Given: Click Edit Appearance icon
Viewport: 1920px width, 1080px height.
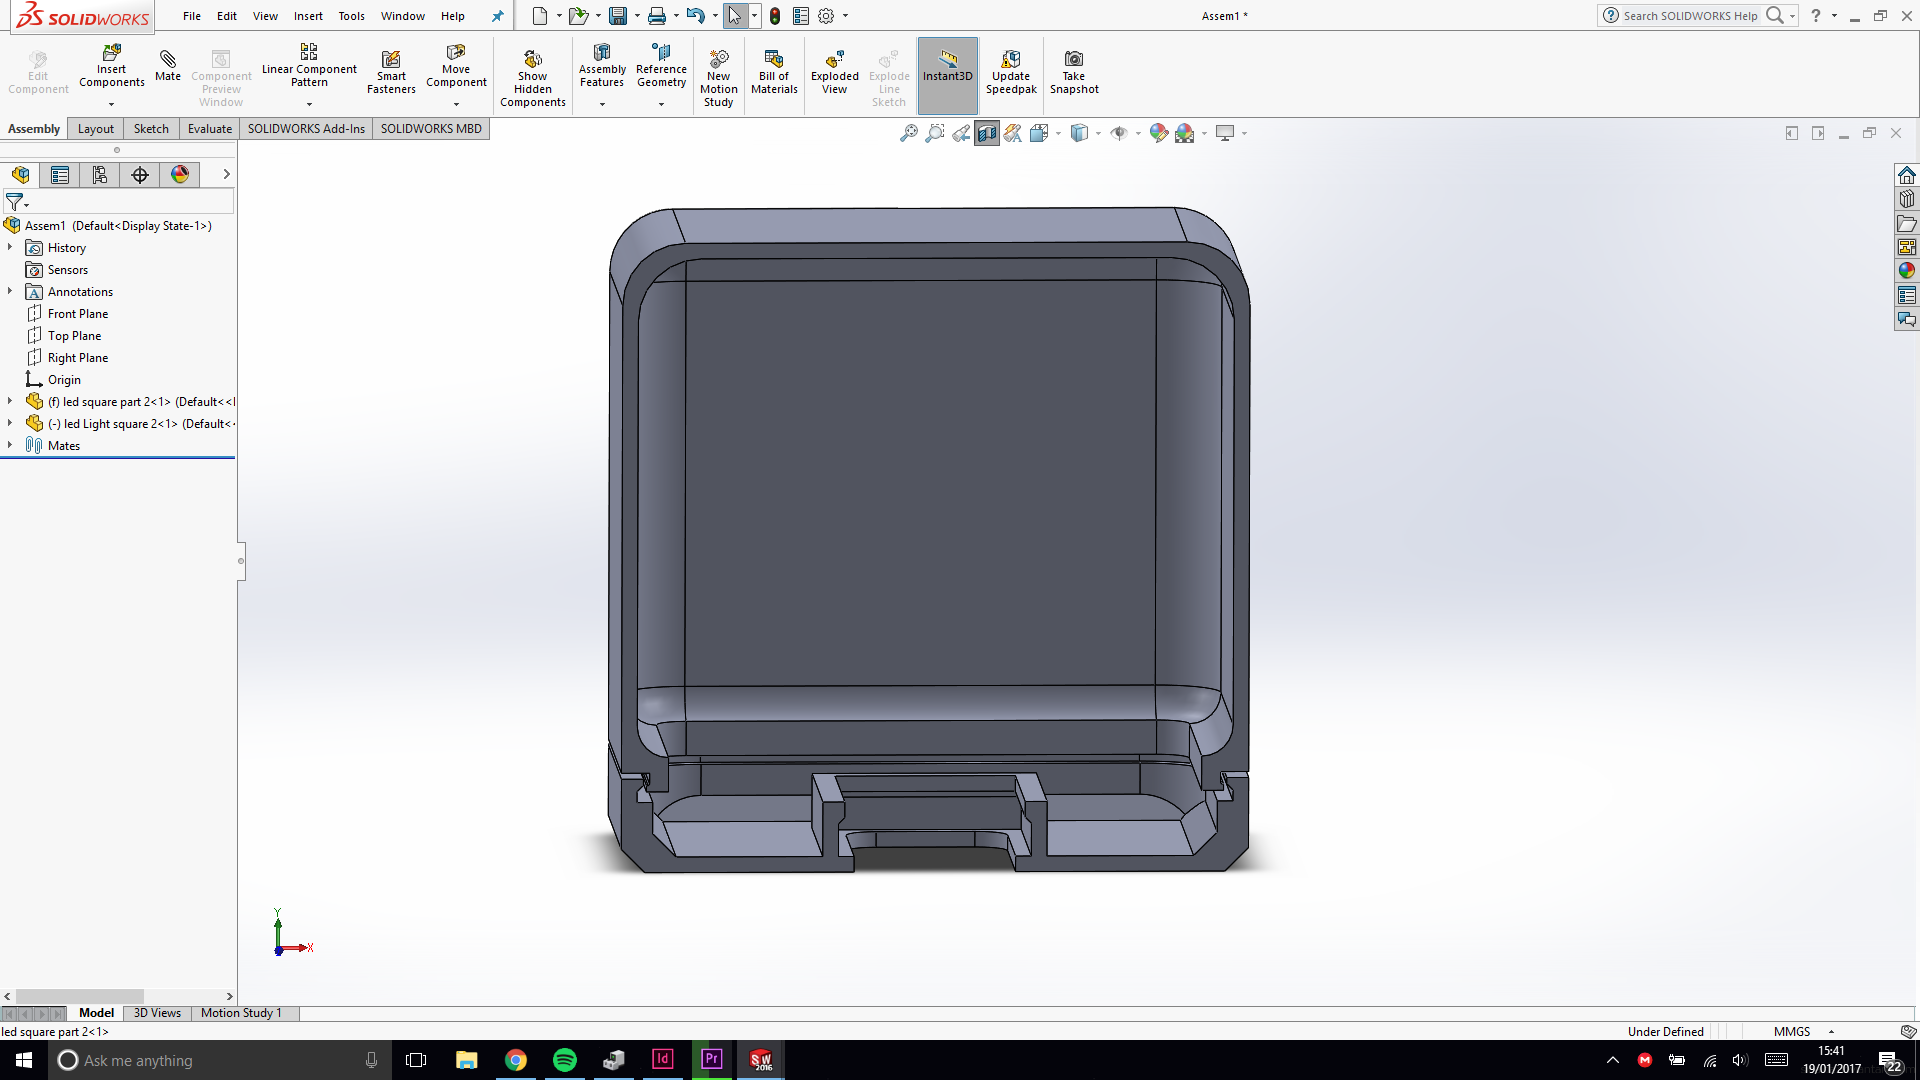Looking at the screenshot, I should coord(1158,133).
